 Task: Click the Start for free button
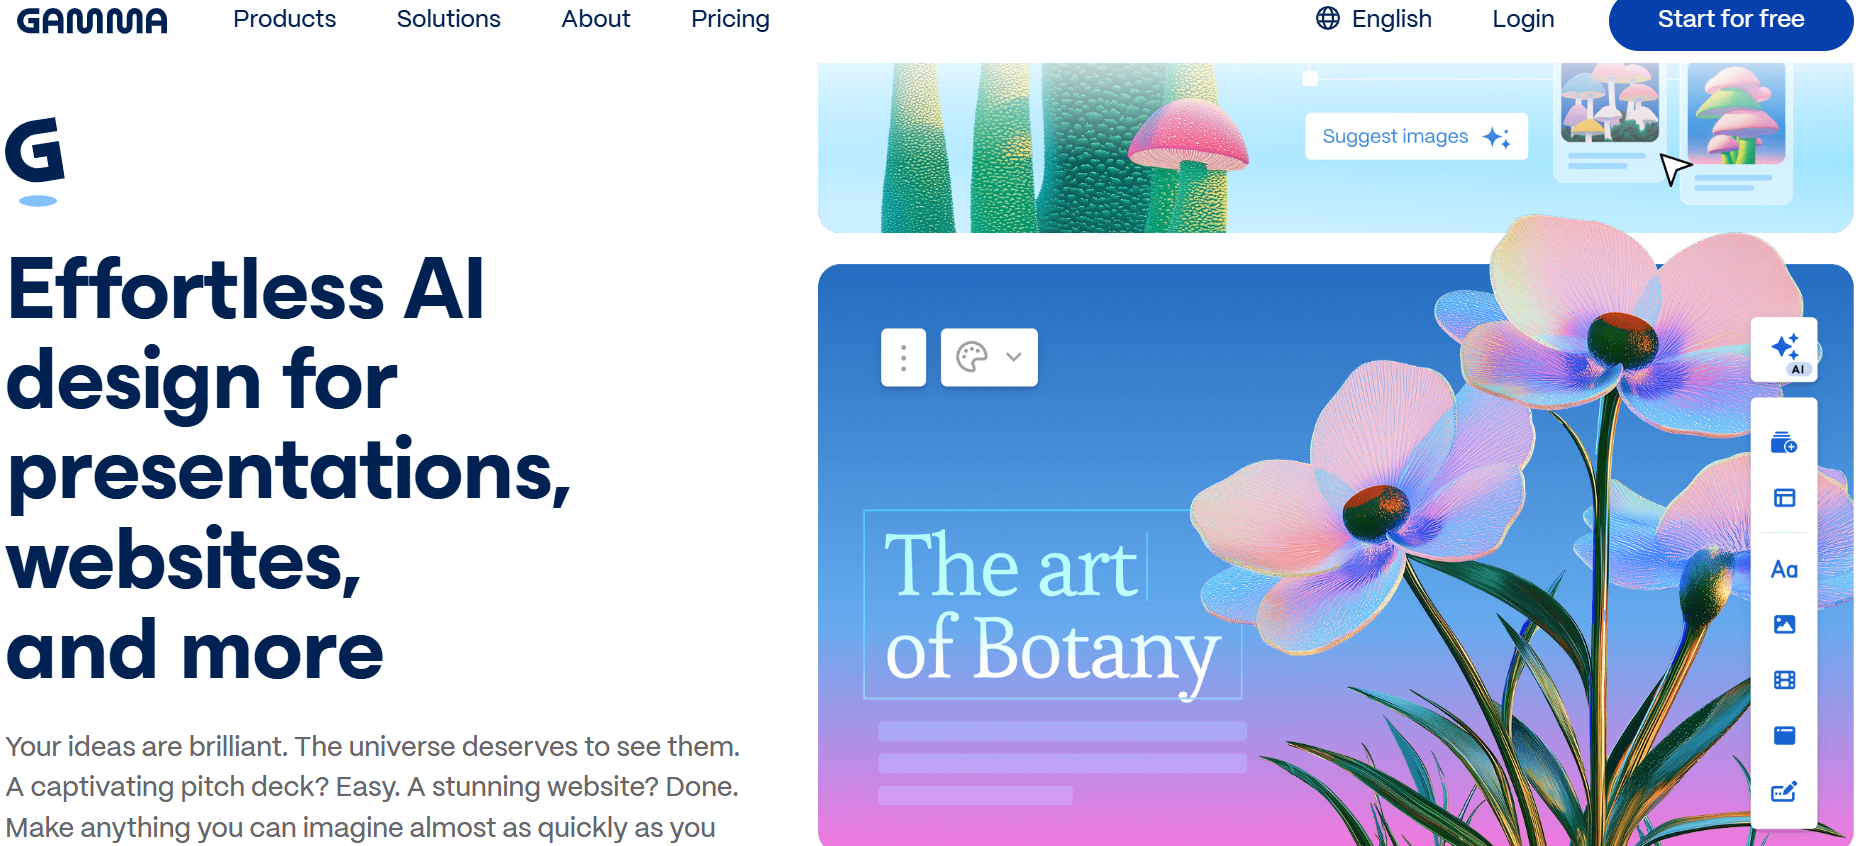point(1731,20)
